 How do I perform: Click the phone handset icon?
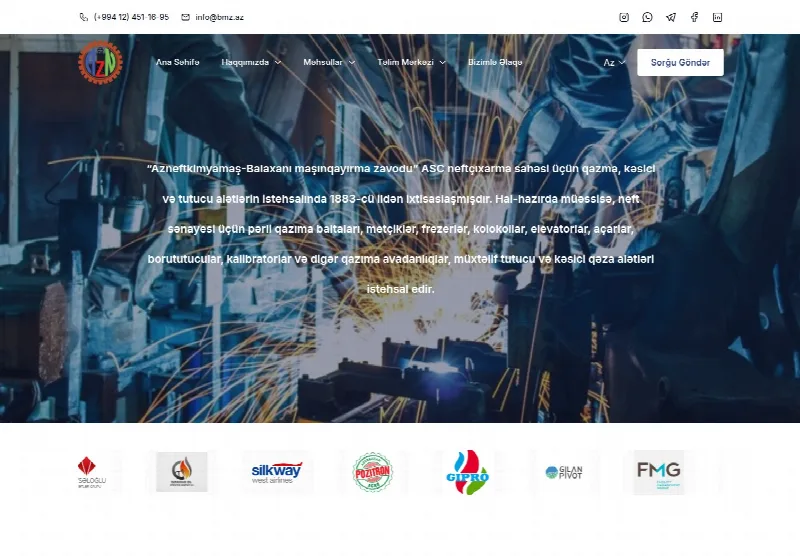coord(84,17)
